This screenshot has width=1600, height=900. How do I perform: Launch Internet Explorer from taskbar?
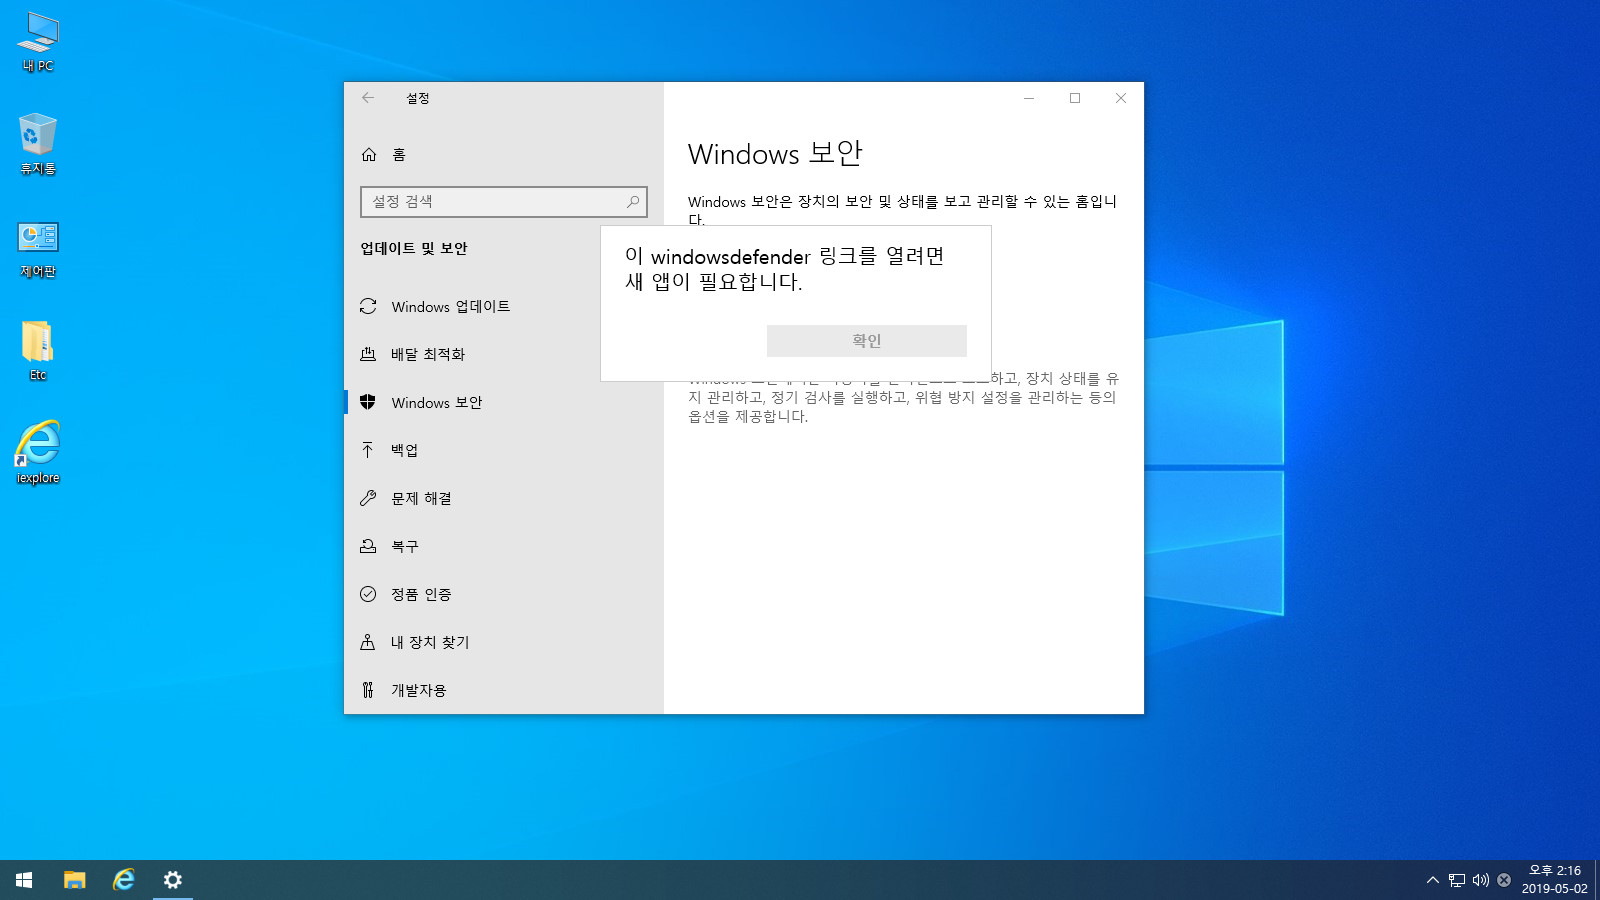(123, 880)
